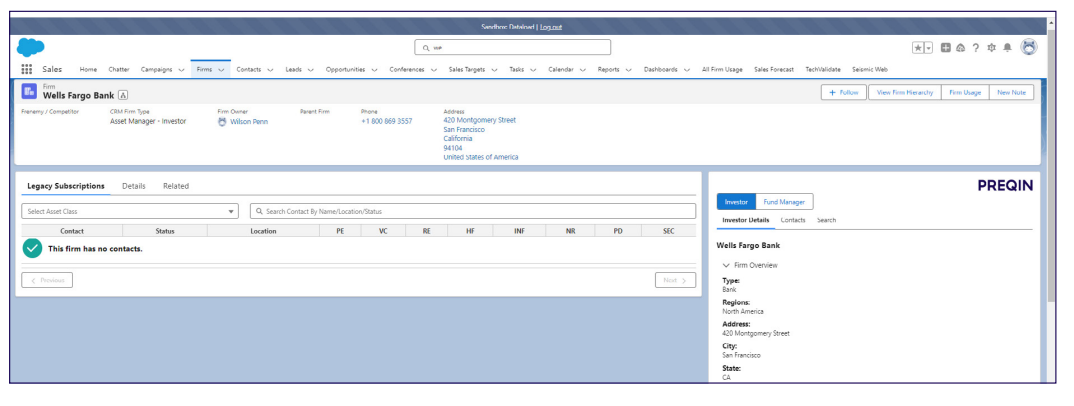Image resolution: width=1074 pixels, height=406 pixels.
Task: Click the scrollbar up arrow
Action: coord(1051,23)
